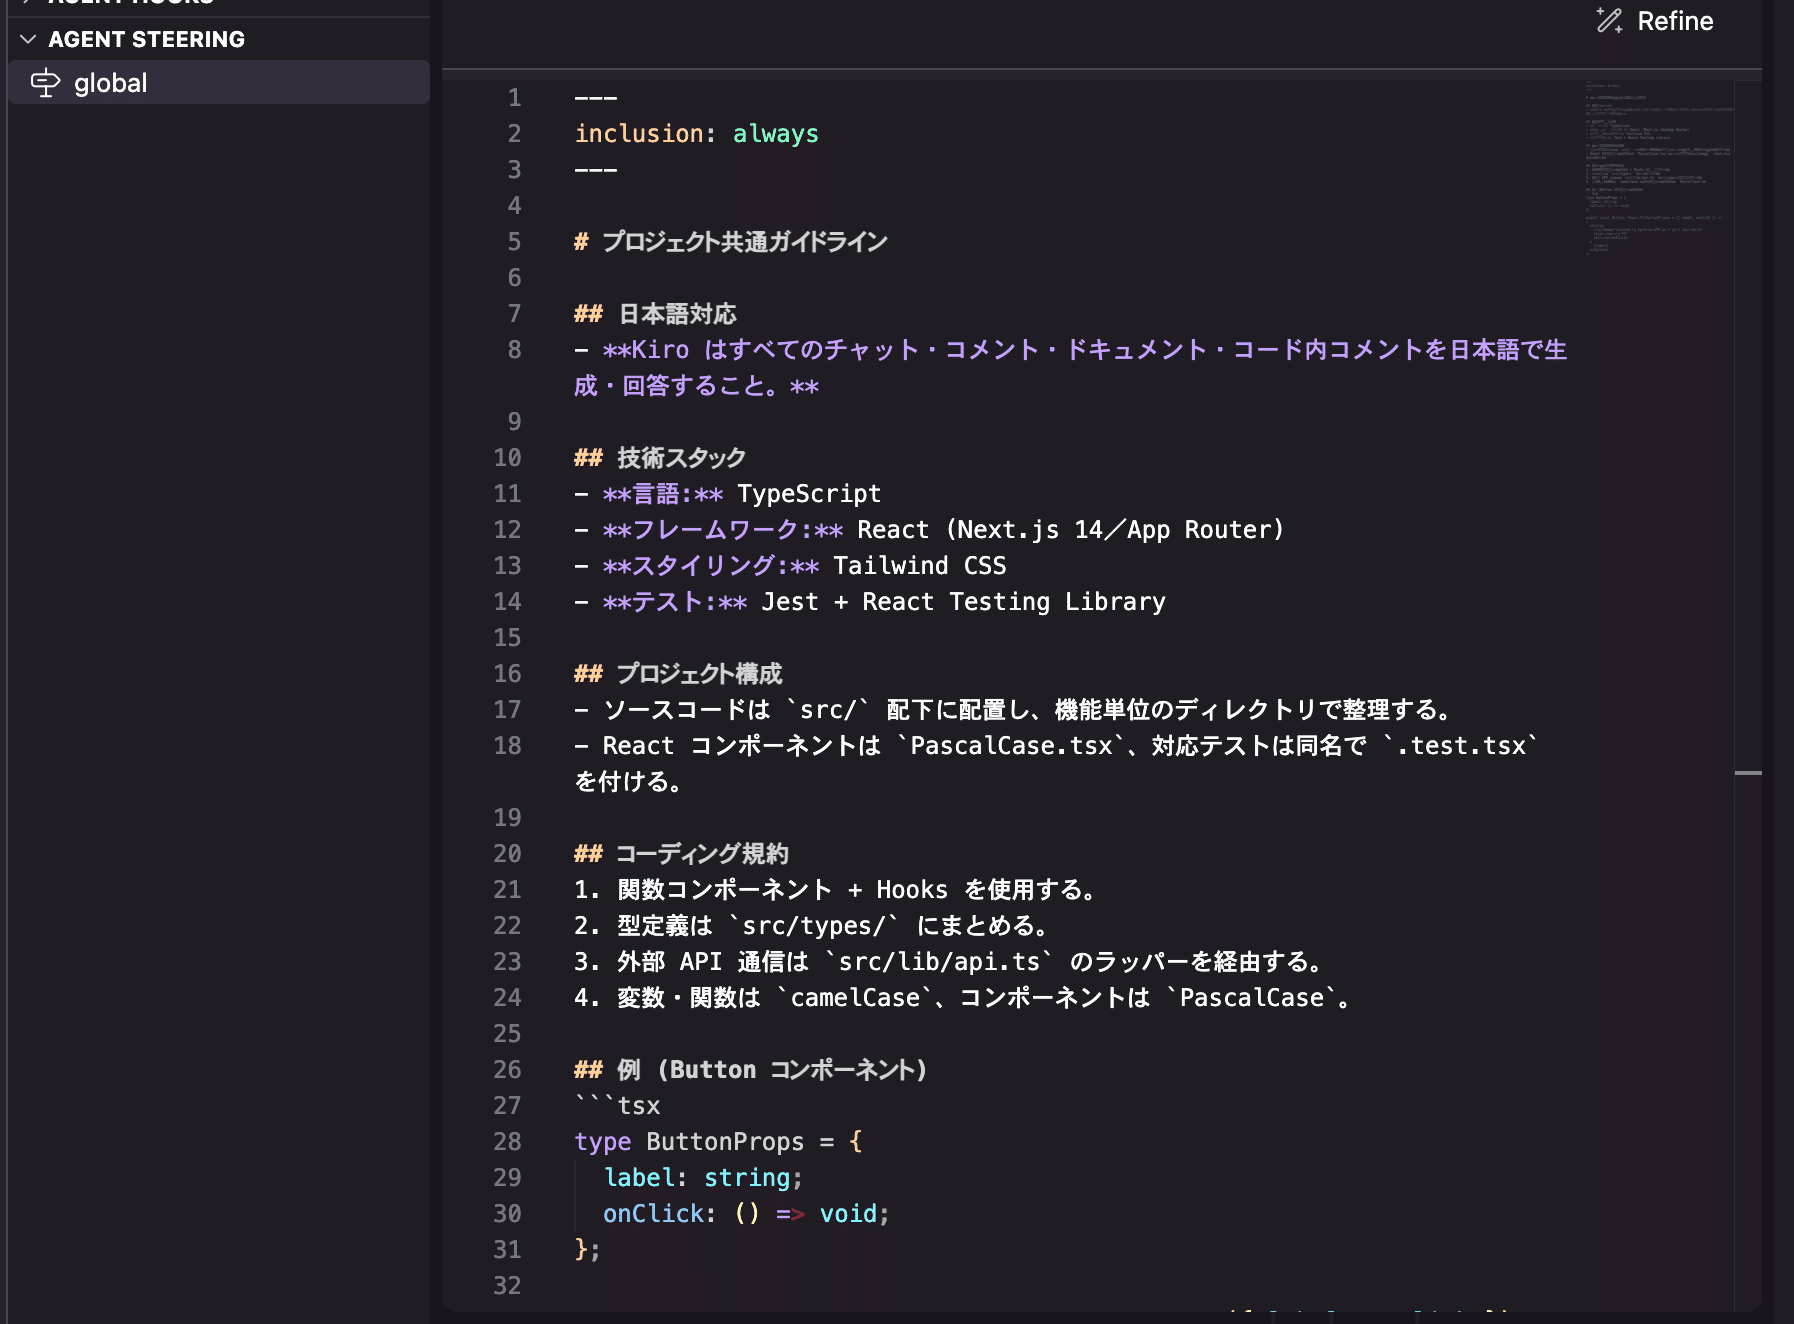Click line number 32 in gutter
Screen dimensions: 1794x1324
click(x=507, y=1286)
